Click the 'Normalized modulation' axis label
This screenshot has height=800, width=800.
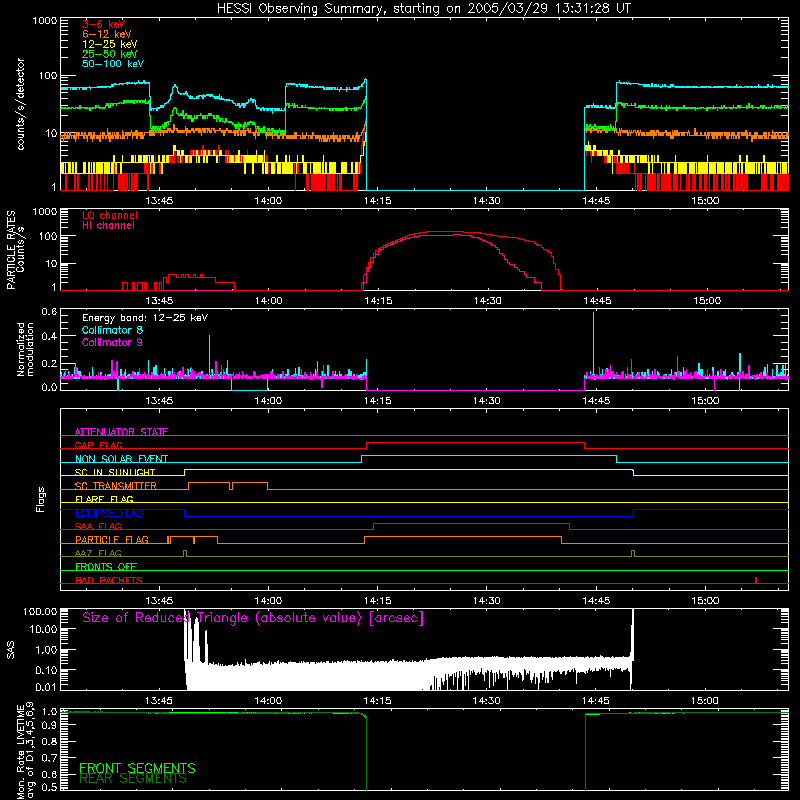tap(25, 349)
